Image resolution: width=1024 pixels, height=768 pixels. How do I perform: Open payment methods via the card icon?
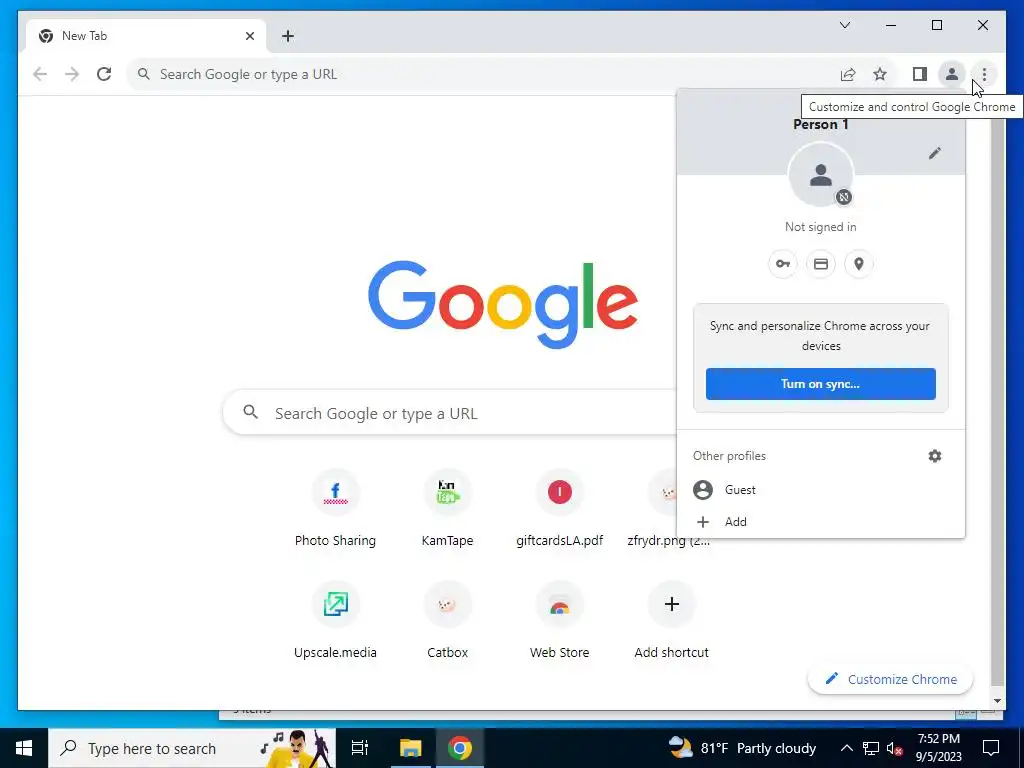click(820, 264)
